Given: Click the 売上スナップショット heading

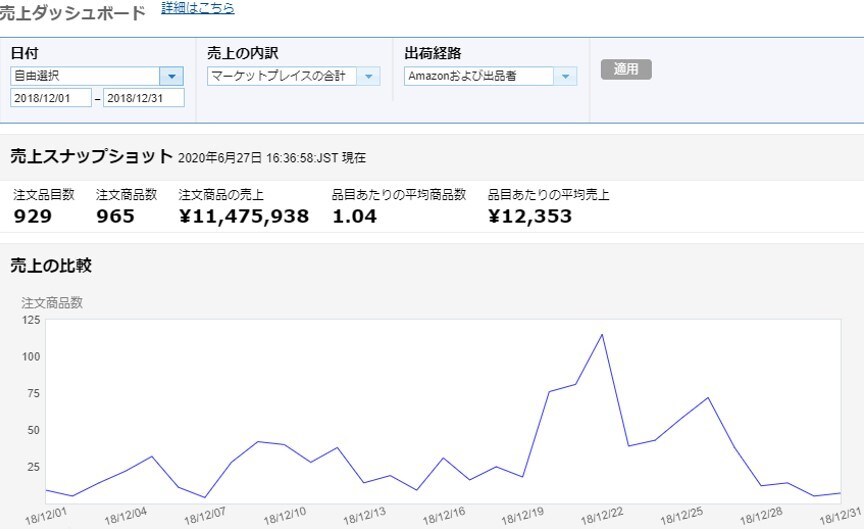Looking at the screenshot, I should tap(91, 156).
